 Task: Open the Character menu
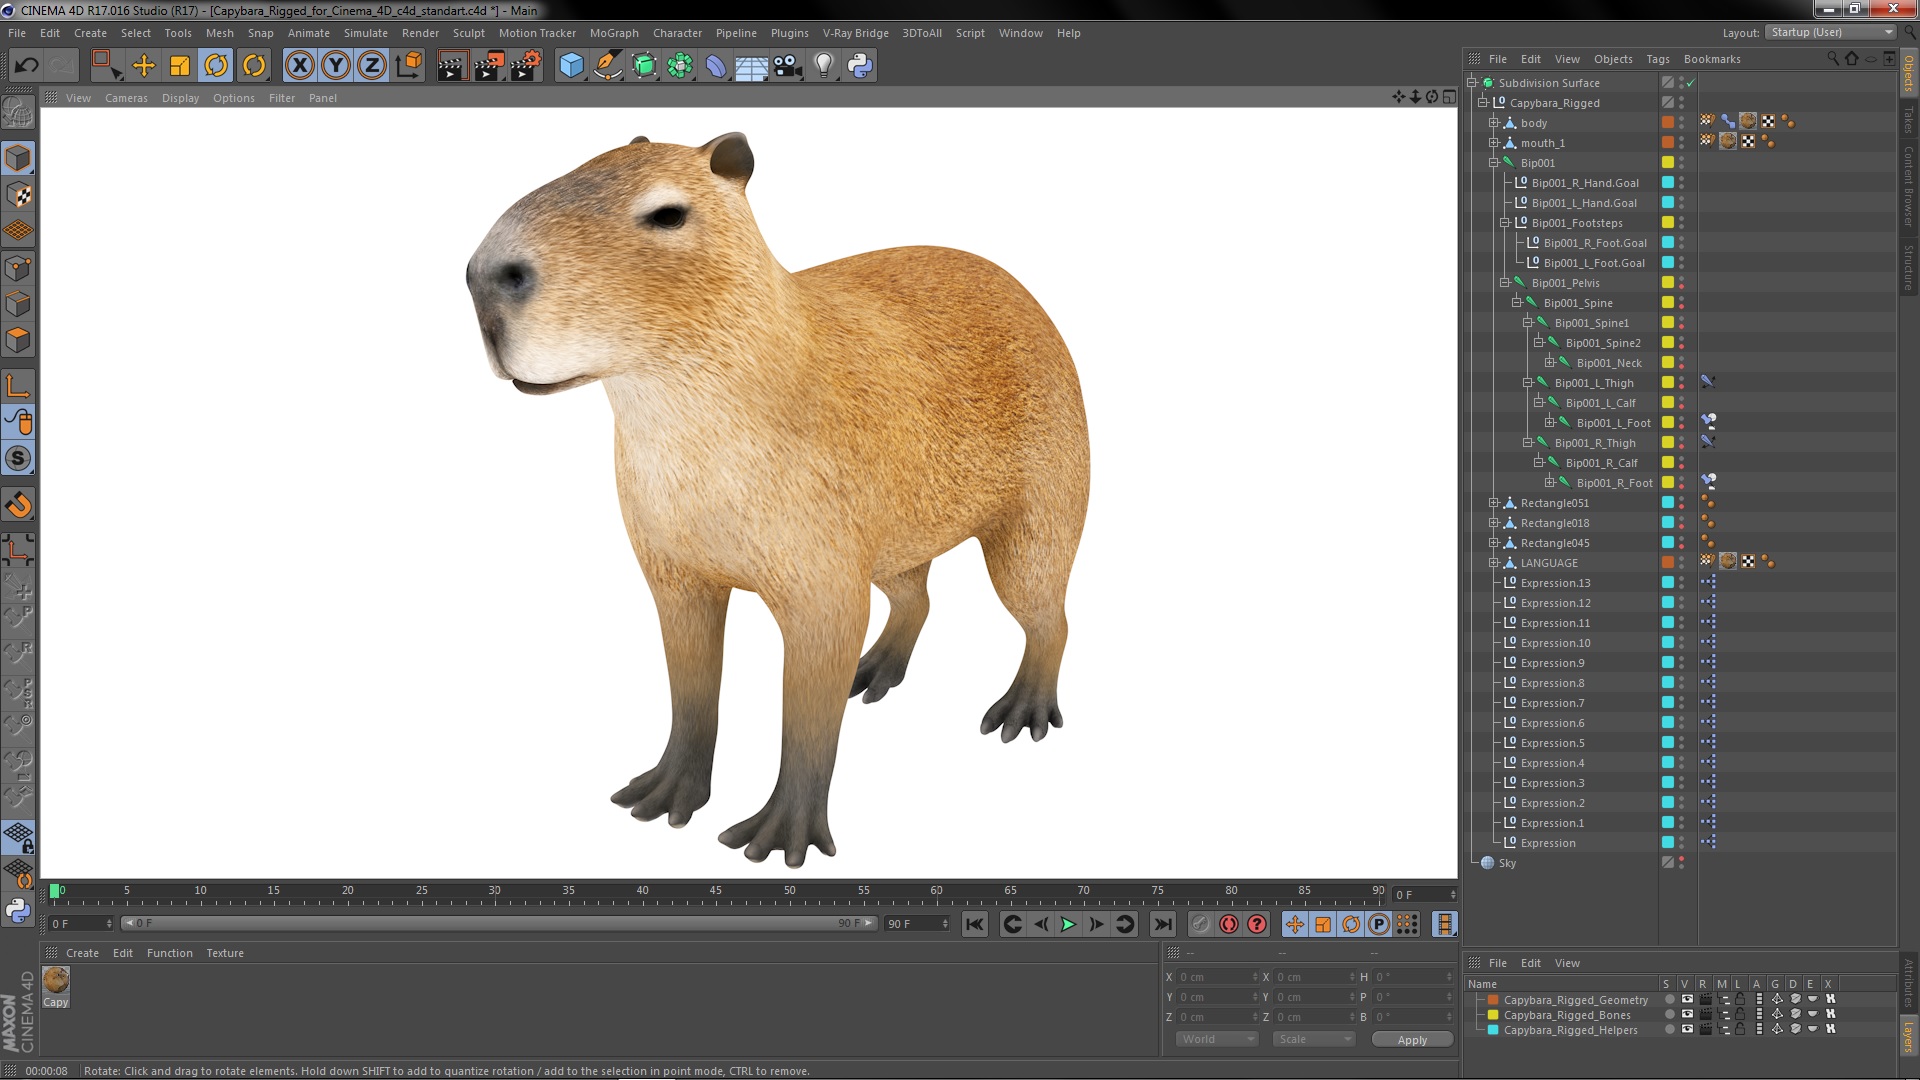[677, 33]
